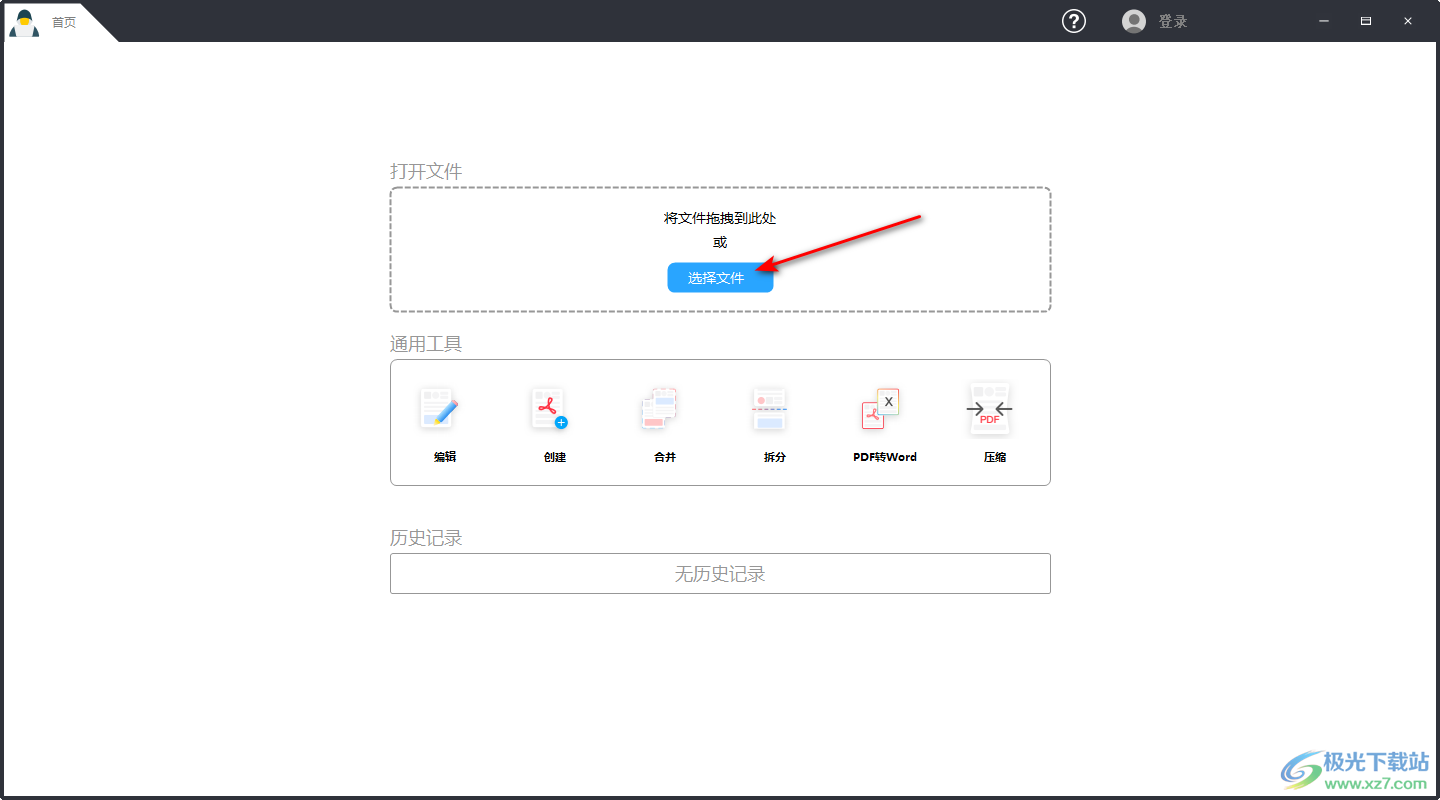Switch to the 首页 tab
Screen dimensions: 1440x800
click(x=64, y=22)
